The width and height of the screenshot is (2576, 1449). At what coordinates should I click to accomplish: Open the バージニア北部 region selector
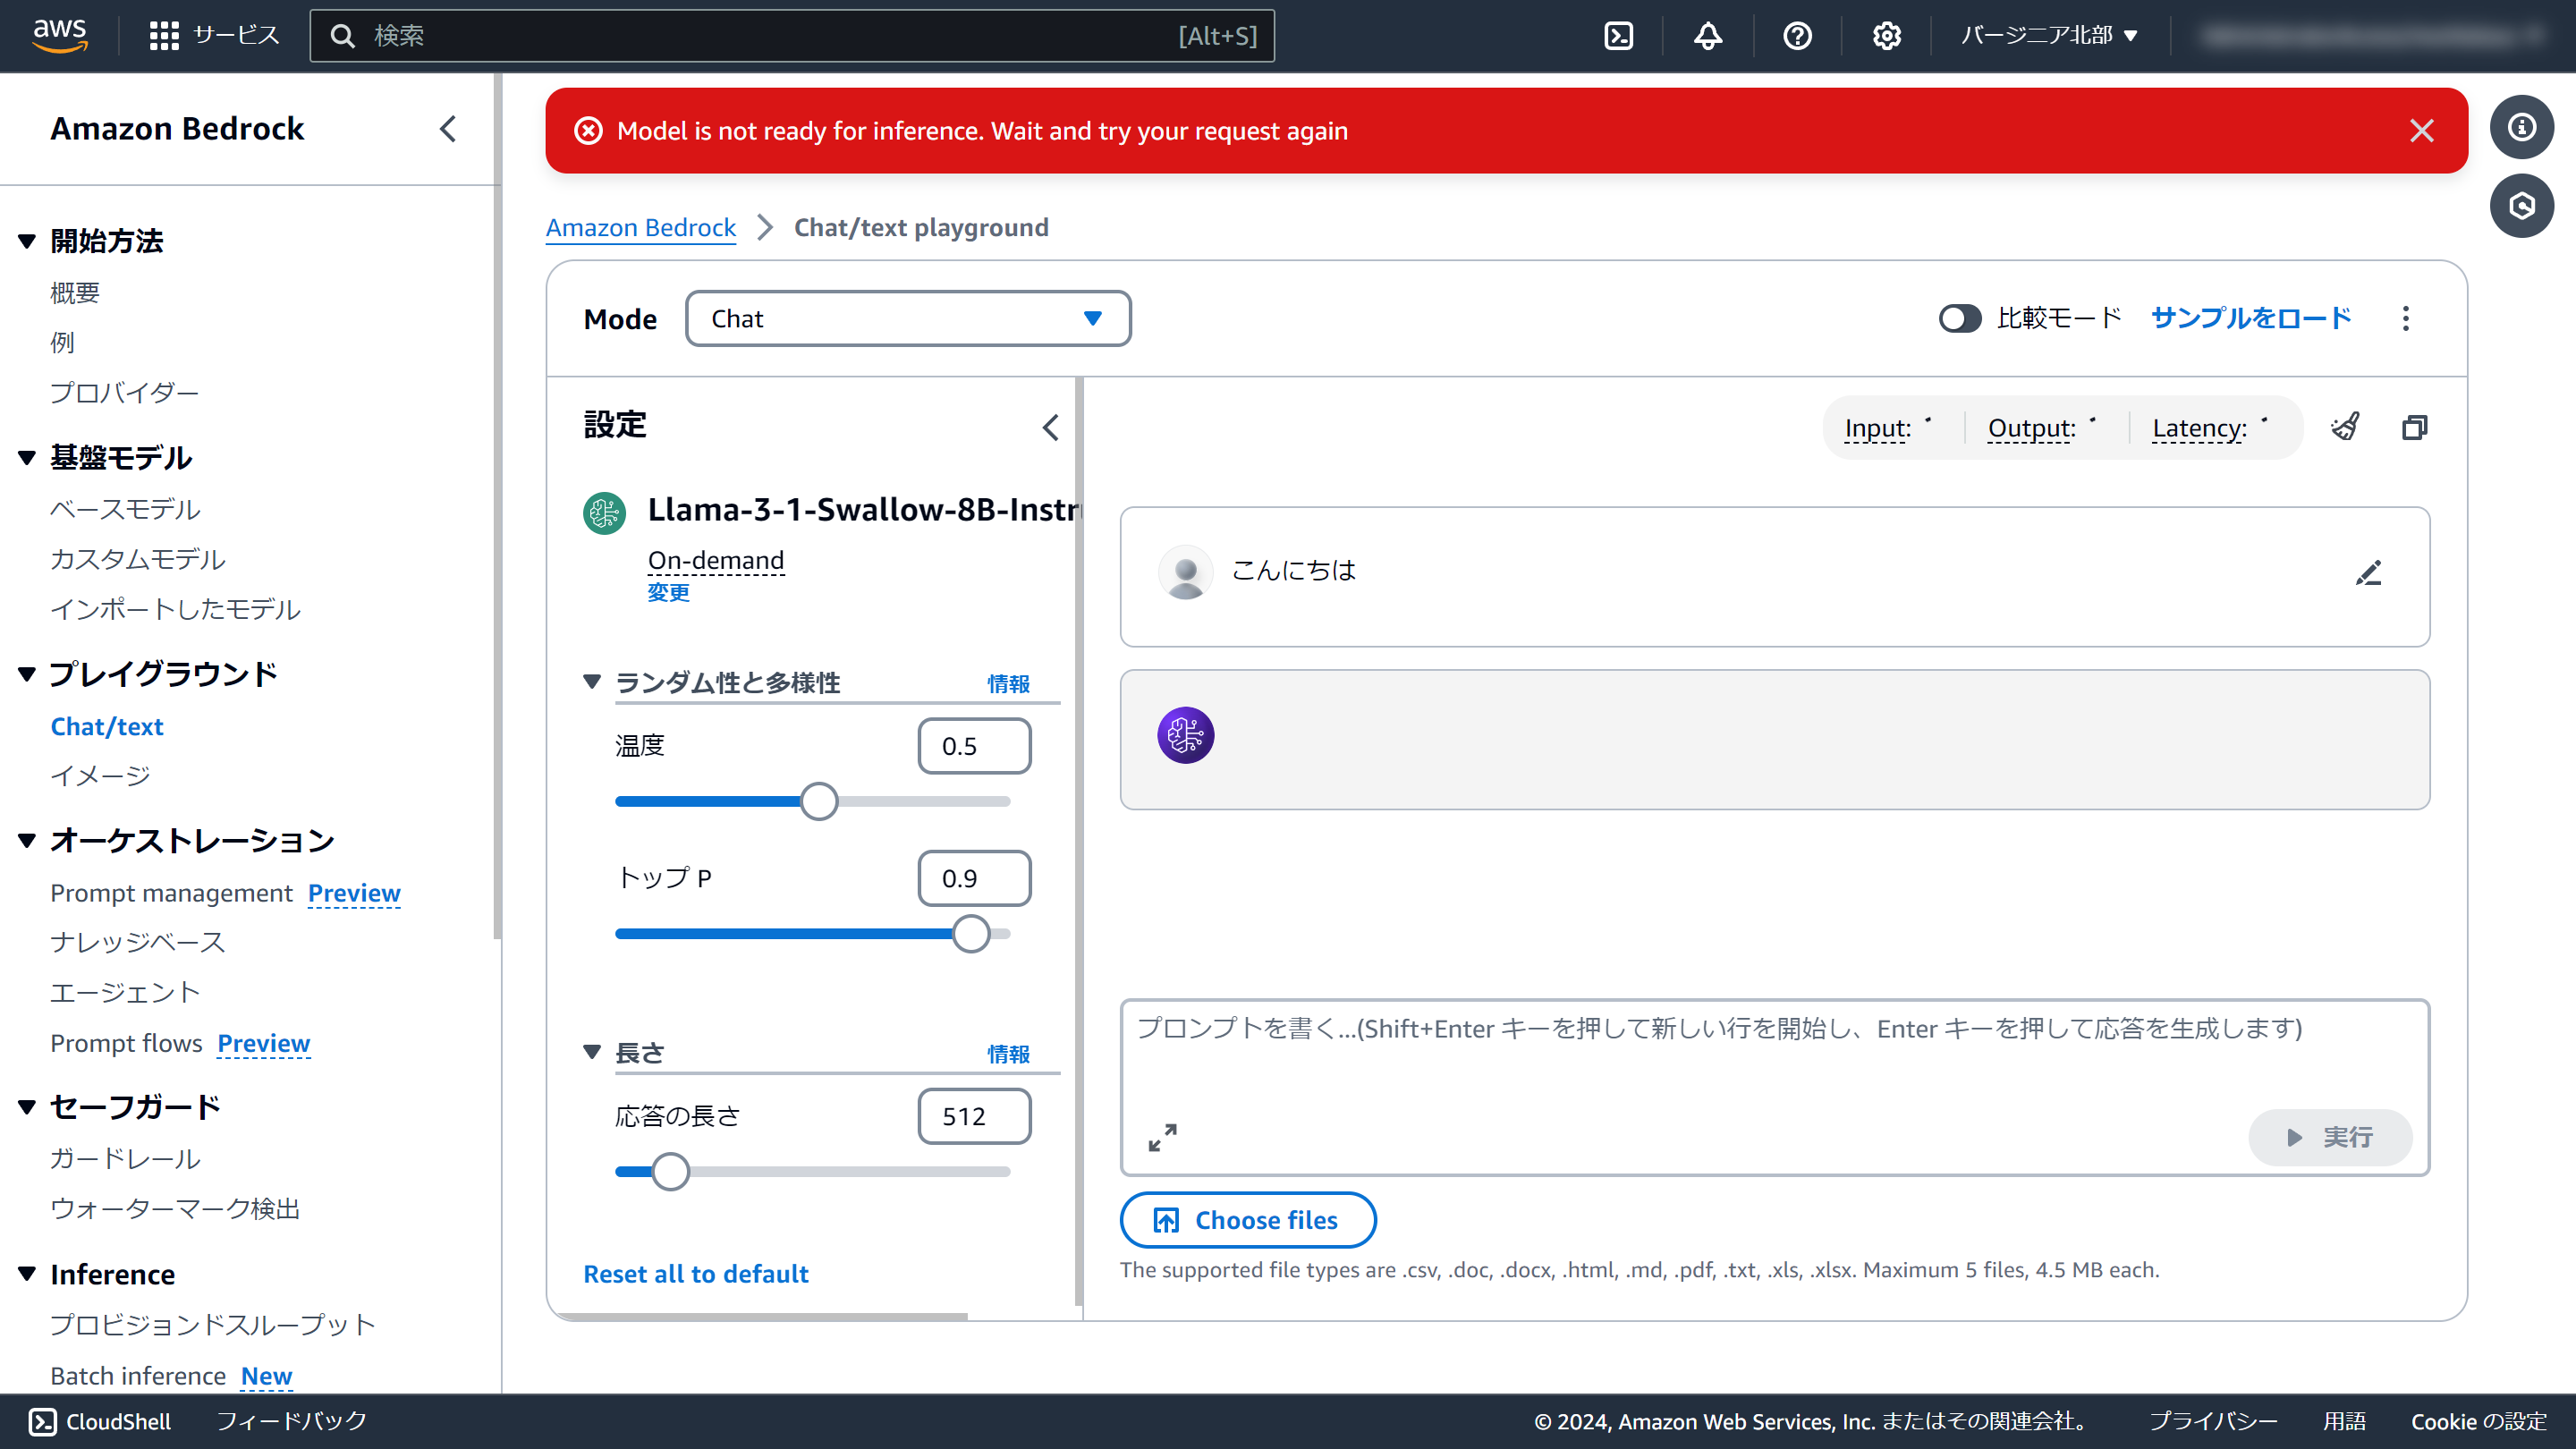click(2049, 36)
